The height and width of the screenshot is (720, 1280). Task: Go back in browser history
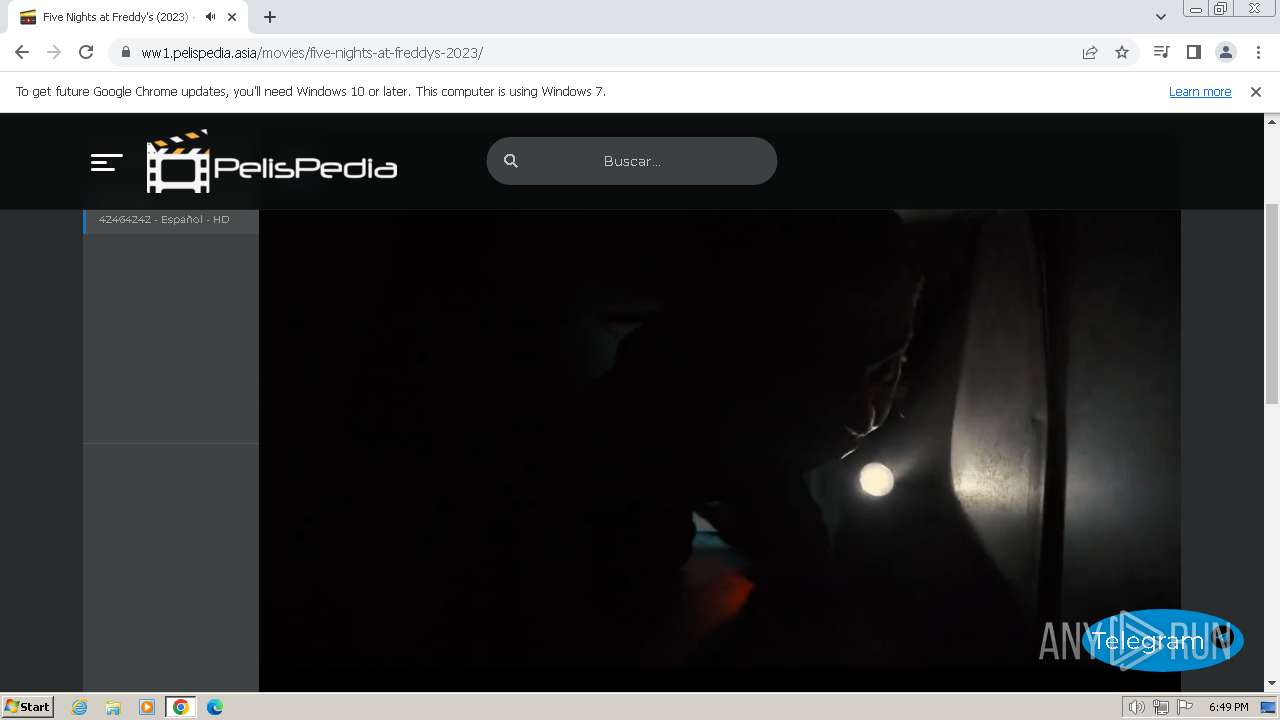coord(22,52)
